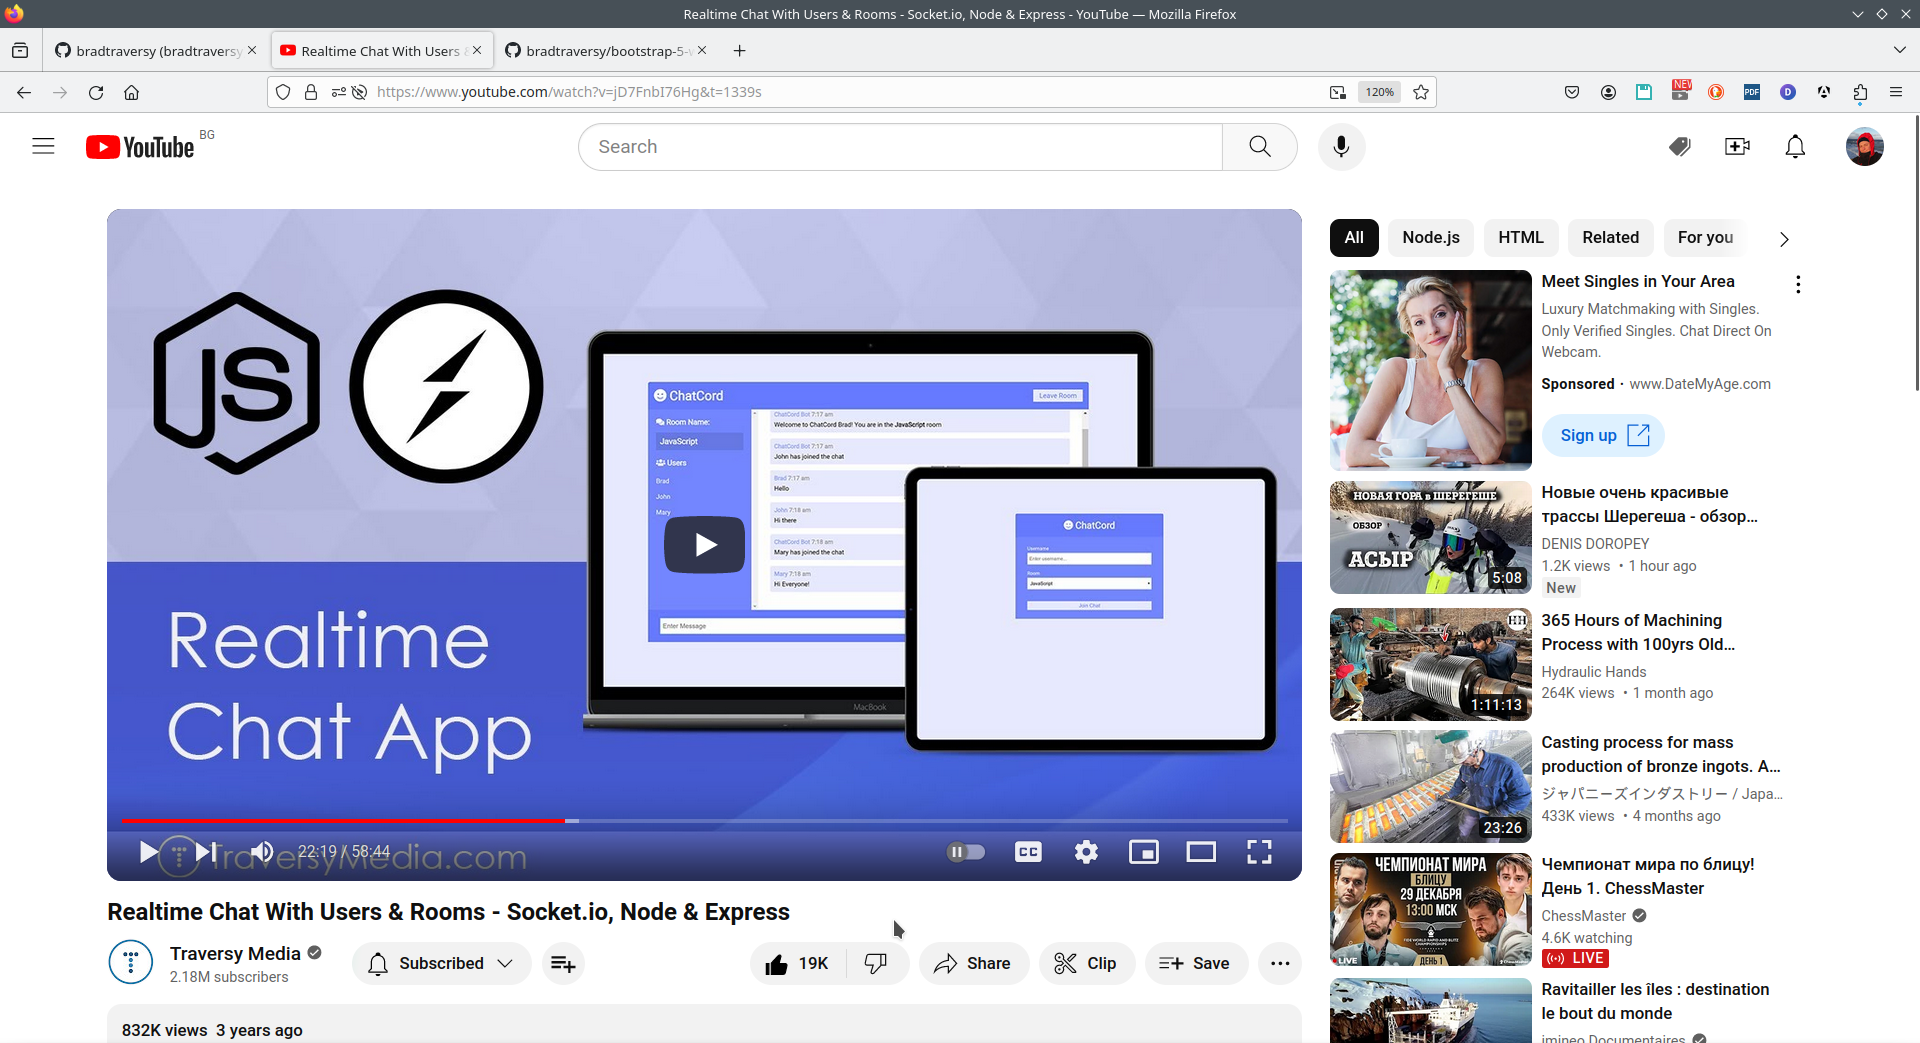
Task: Select the HTML filter chip
Action: (x=1521, y=238)
